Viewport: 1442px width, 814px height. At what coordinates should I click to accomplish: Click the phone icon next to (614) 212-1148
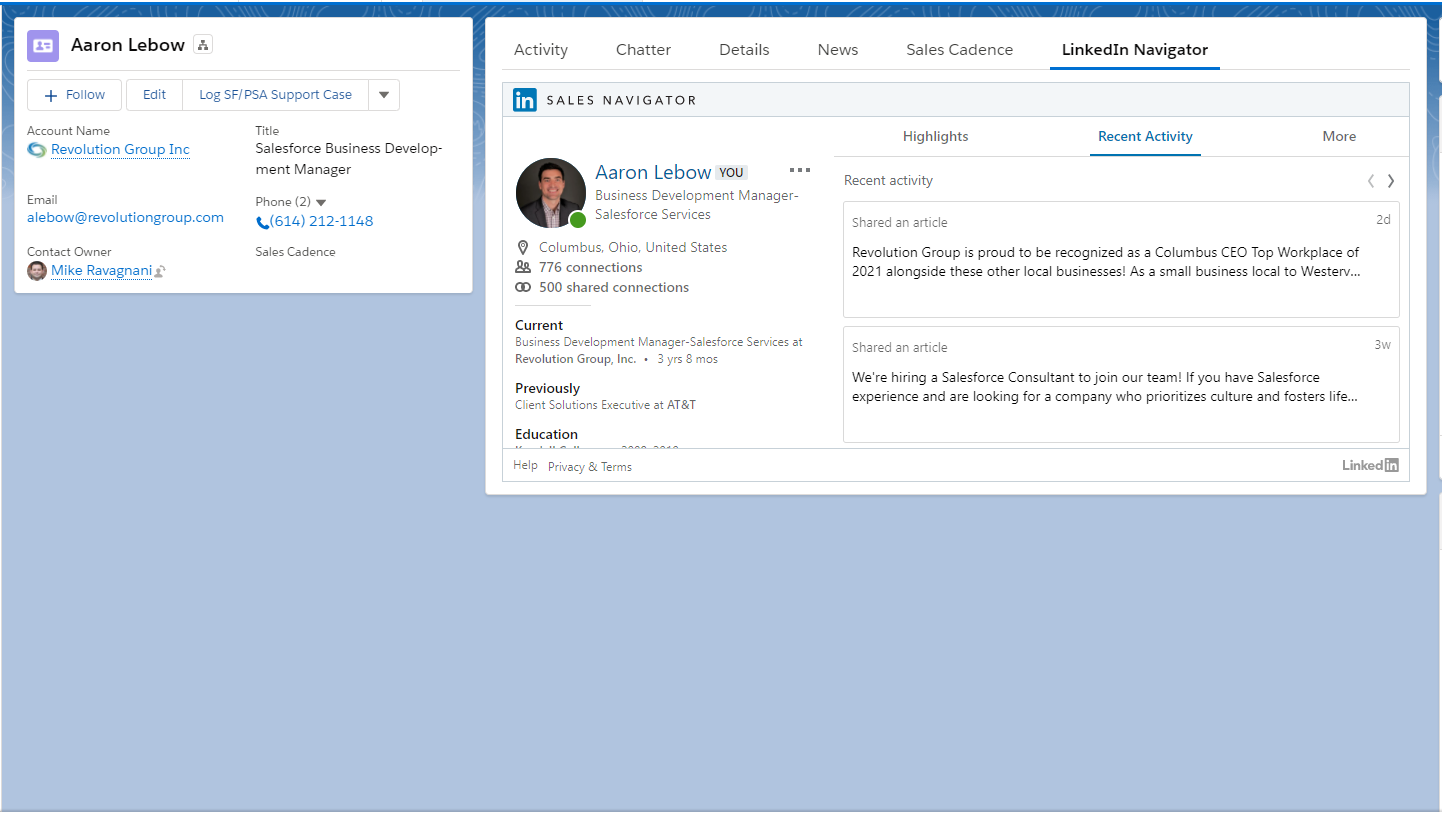point(262,222)
